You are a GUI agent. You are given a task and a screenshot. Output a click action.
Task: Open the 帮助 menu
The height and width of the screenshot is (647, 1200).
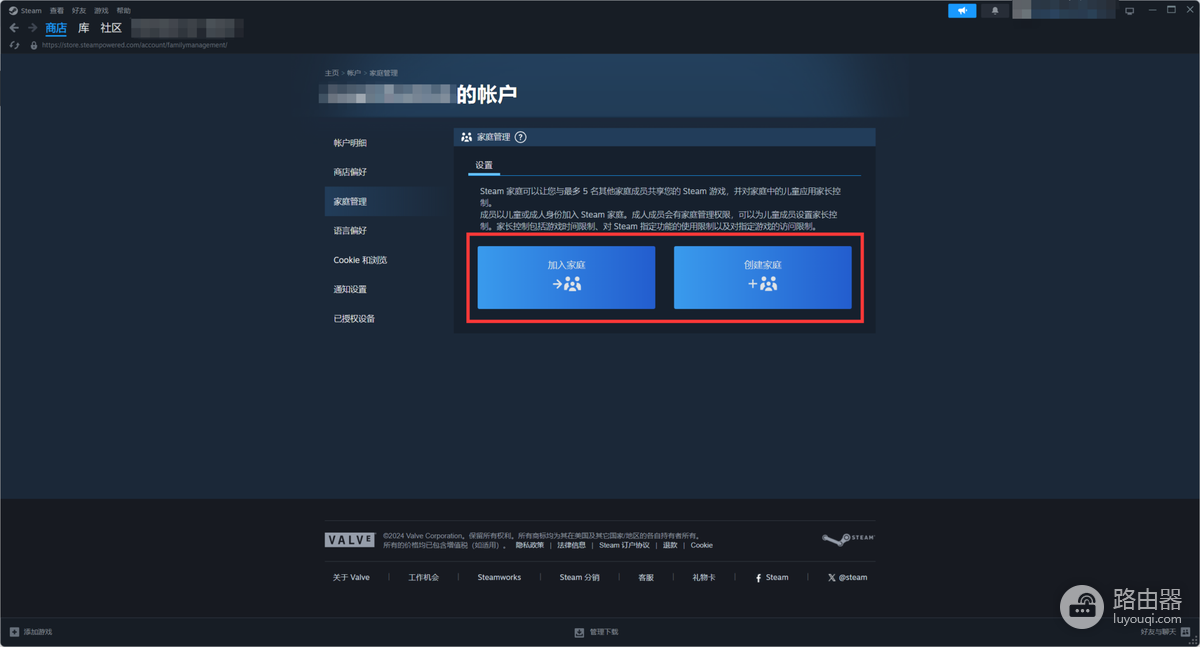pos(124,11)
